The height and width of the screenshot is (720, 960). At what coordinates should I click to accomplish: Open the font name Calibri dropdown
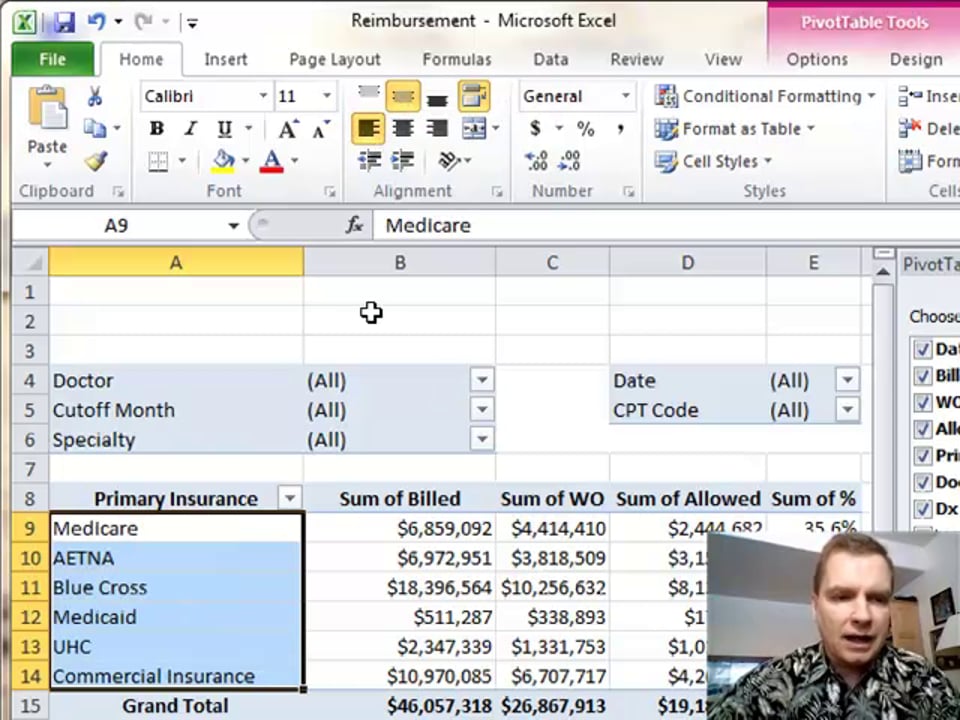pos(263,96)
